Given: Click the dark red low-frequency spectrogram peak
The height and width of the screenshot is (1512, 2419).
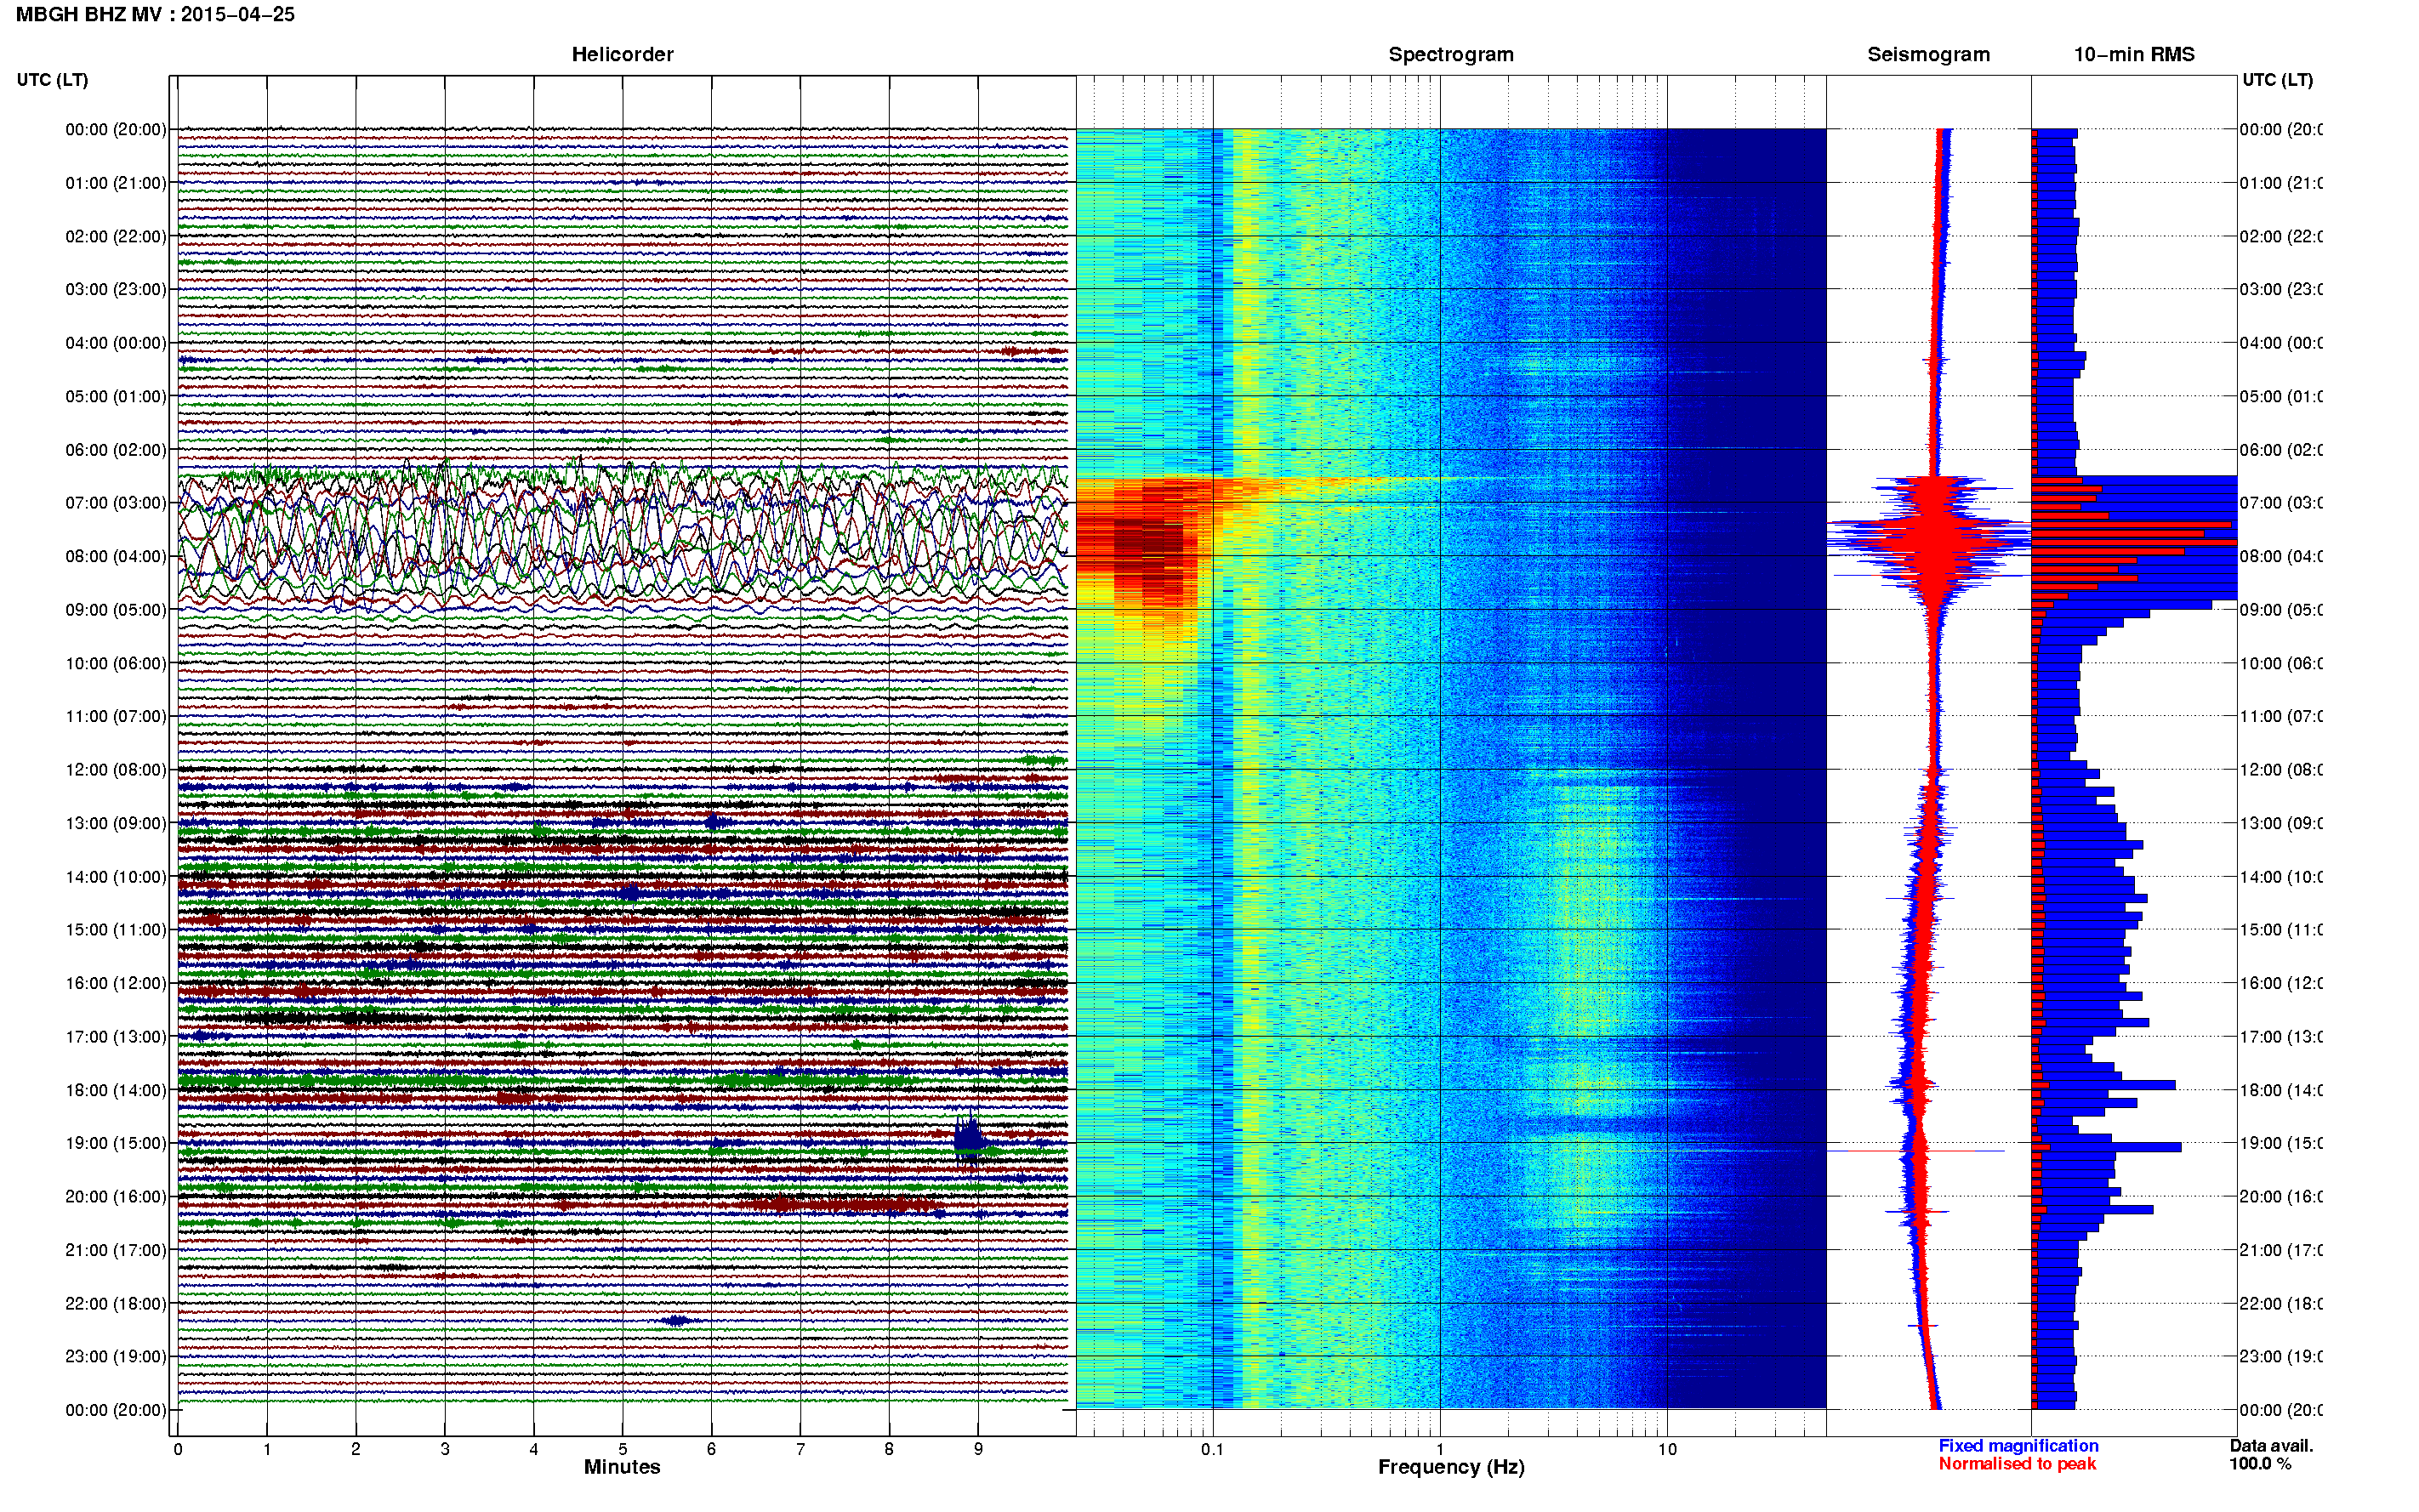Looking at the screenshot, I should pyautogui.click(x=1150, y=548).
